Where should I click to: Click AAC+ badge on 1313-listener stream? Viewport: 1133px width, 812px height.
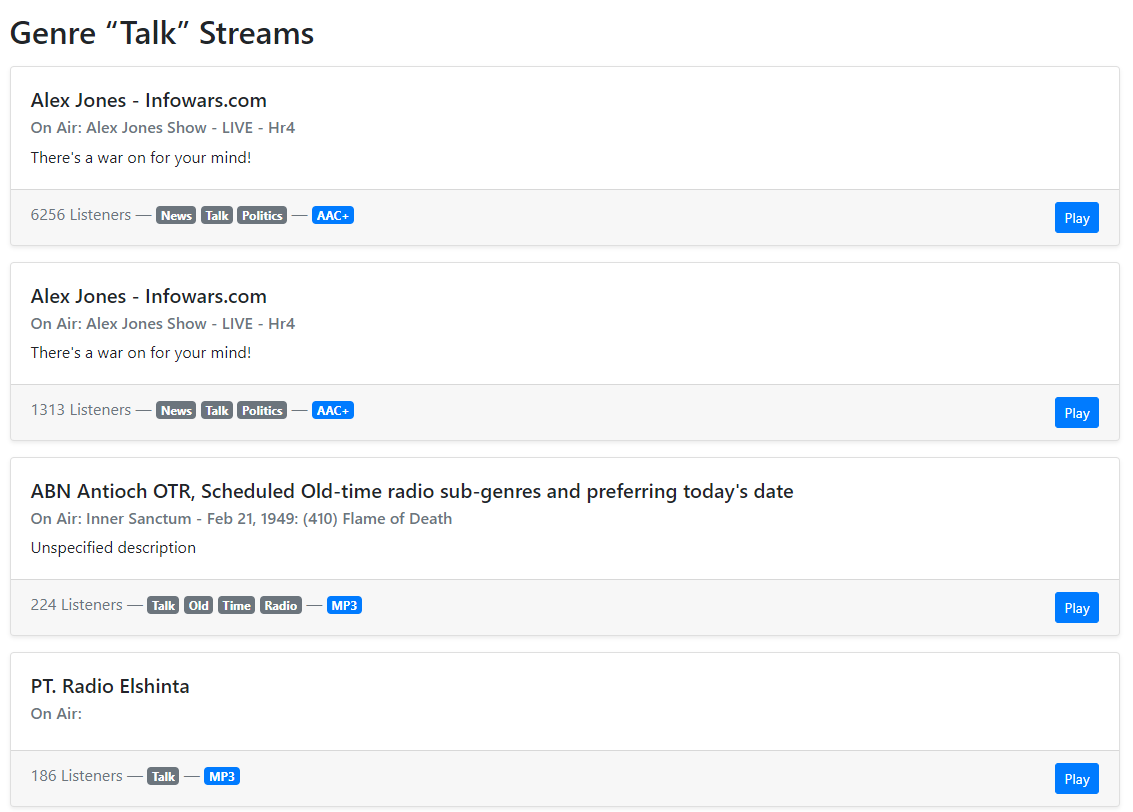pos(333,411)
